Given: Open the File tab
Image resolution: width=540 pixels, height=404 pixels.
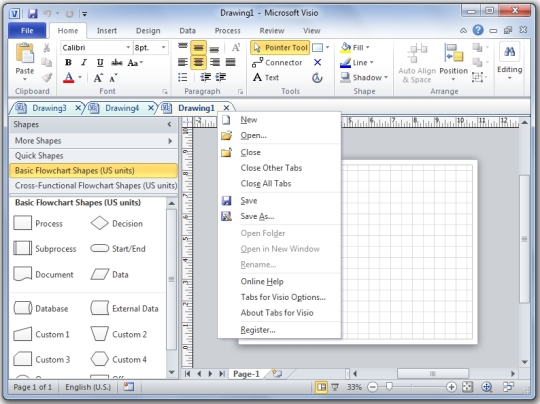Looking at the screenshot, I should [x=27, y=31].
